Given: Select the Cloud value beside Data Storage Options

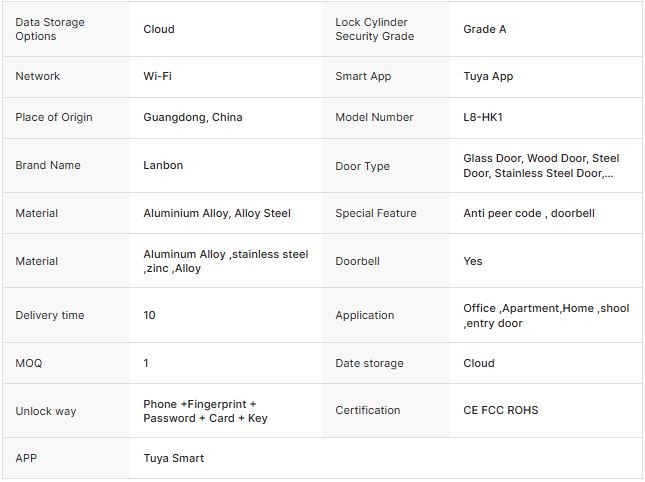Looking at the screenshot, I should (159, 29).
